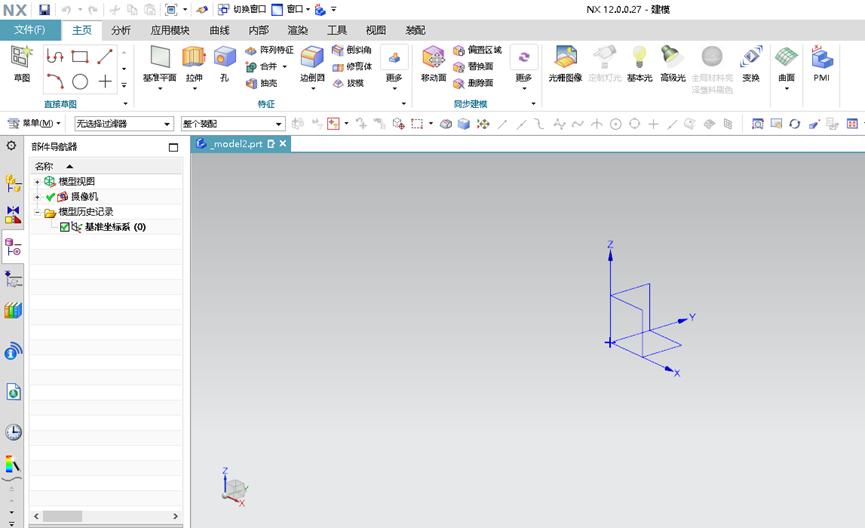Switch to the Curve (曲线) tab
Screen dimensions: 865x528
pyautogui.click(x=219, y=30)
